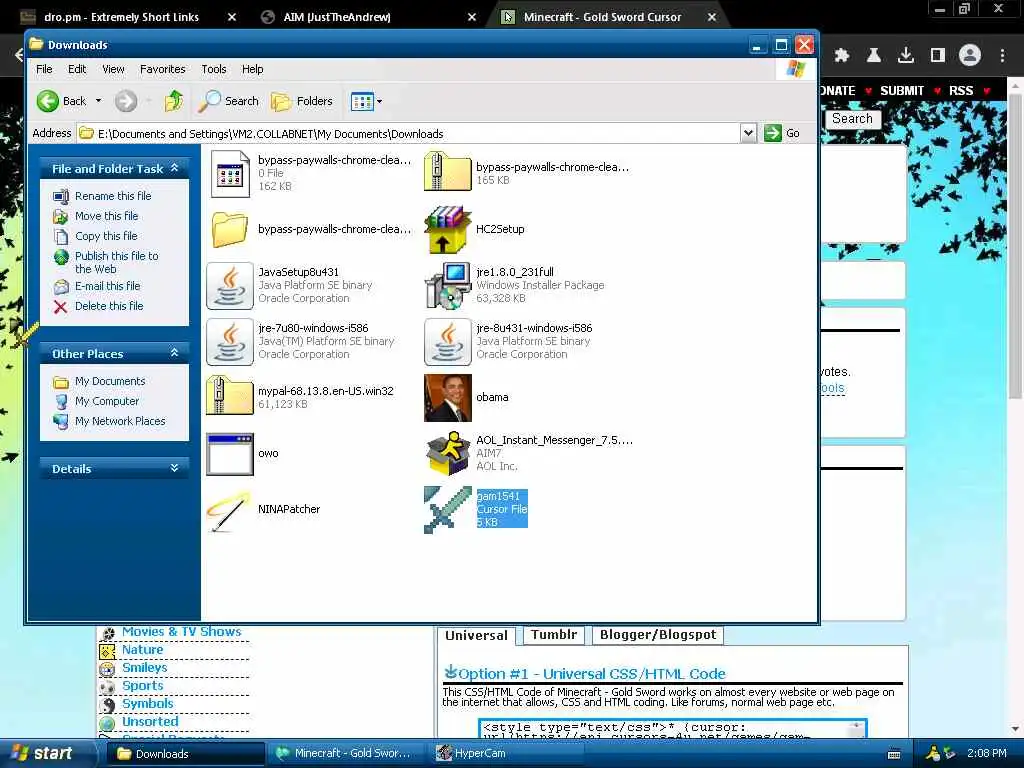Click Copy this file
Viewport: 1024px width, 768px height.
tap(106, 236)
